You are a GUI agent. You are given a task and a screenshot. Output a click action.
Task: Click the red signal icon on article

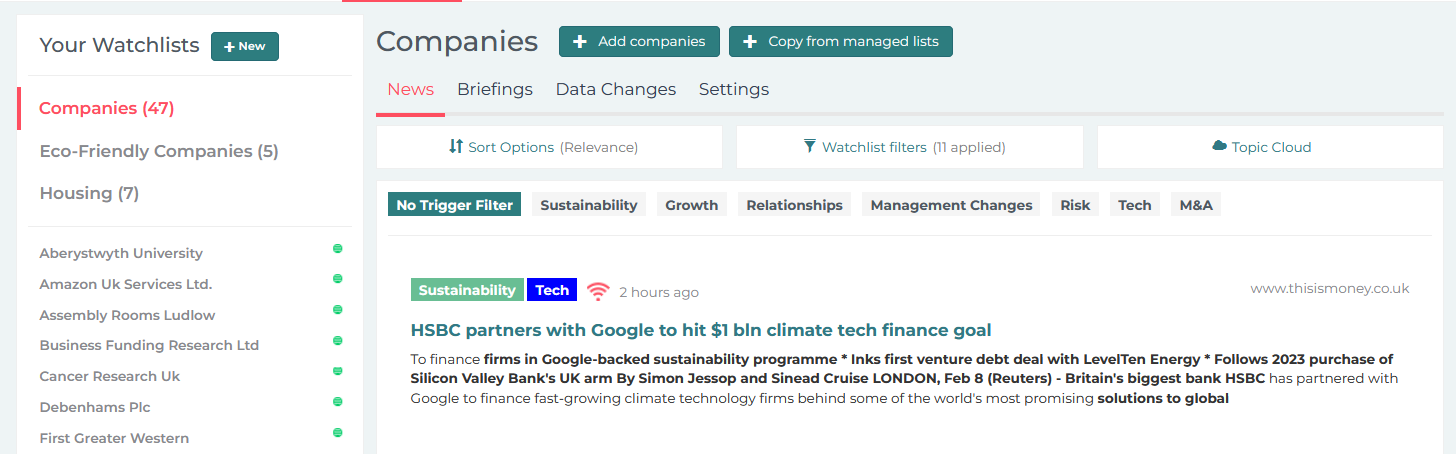[x=598, y=291]
